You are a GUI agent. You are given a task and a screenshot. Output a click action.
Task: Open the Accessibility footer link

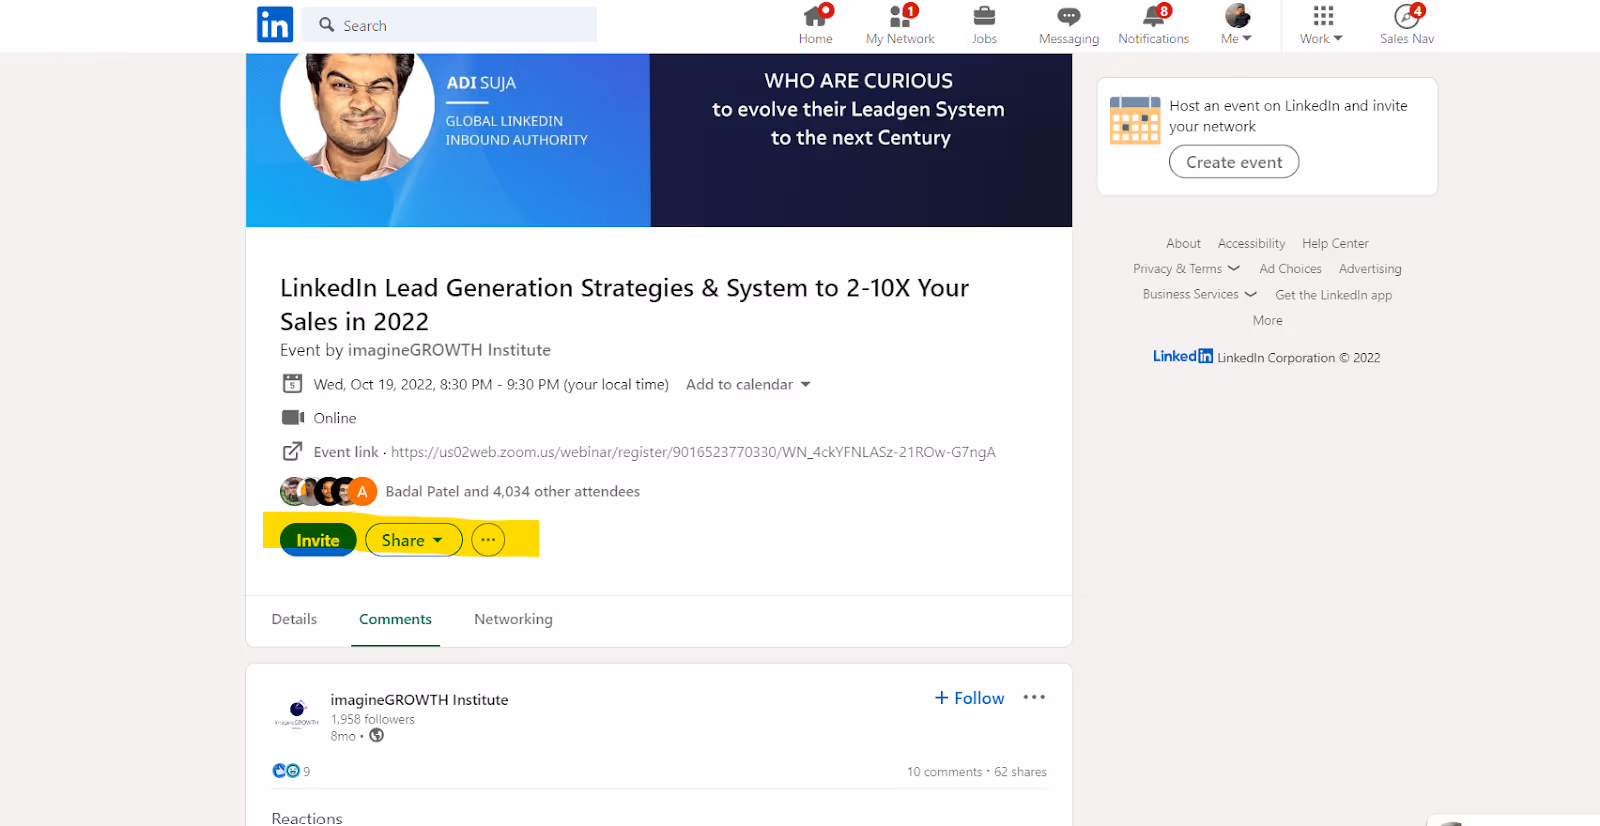pos(1251,243)
